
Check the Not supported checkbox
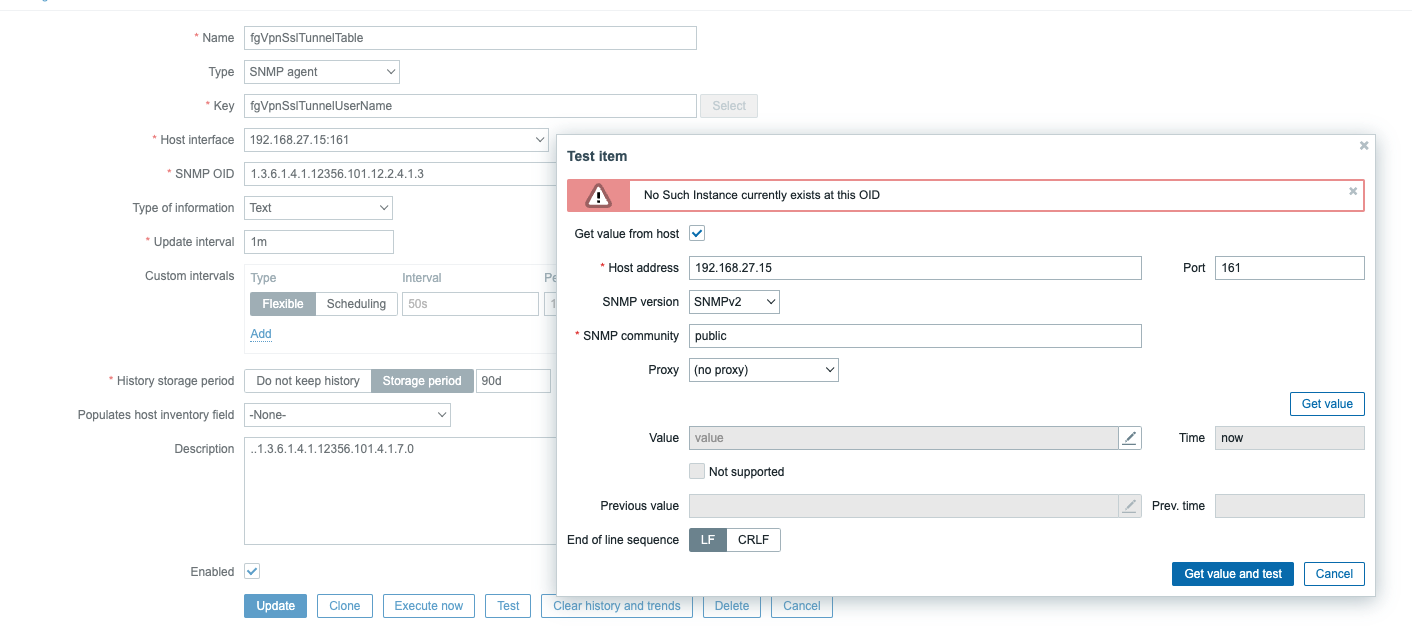coord(698,472)
